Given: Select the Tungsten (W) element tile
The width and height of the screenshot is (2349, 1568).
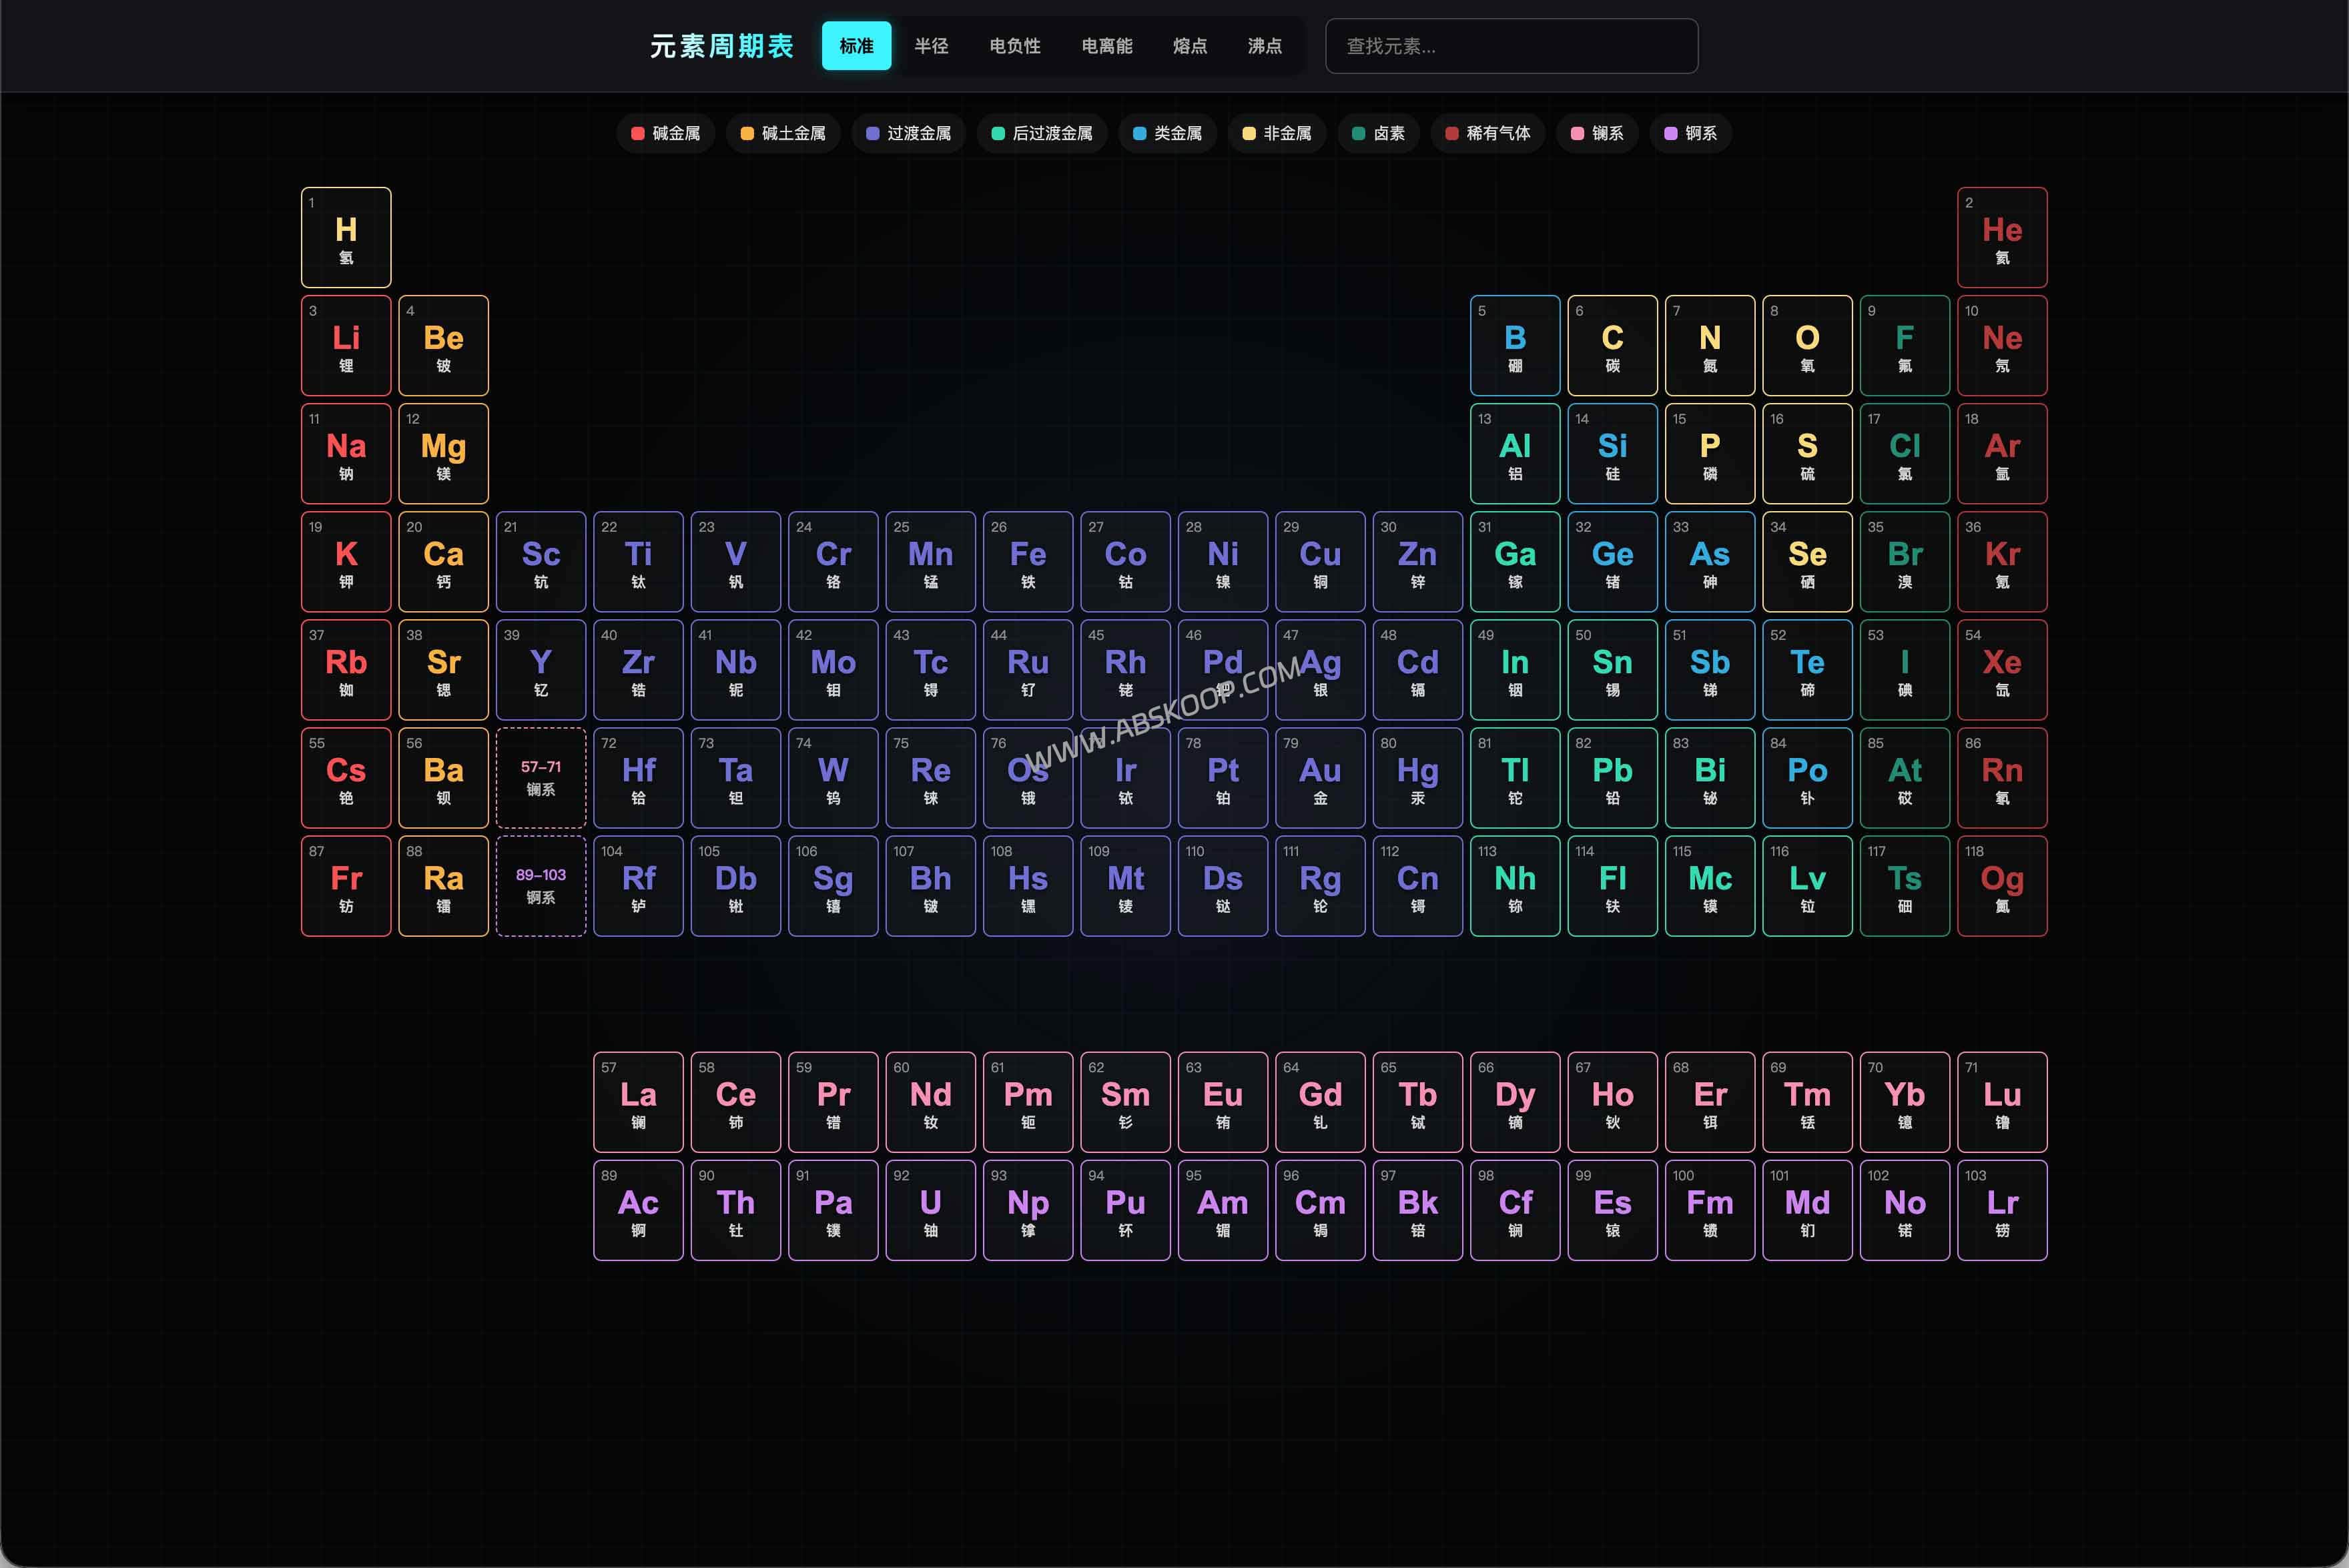Looking at the screenshot, I should point(833,778).
